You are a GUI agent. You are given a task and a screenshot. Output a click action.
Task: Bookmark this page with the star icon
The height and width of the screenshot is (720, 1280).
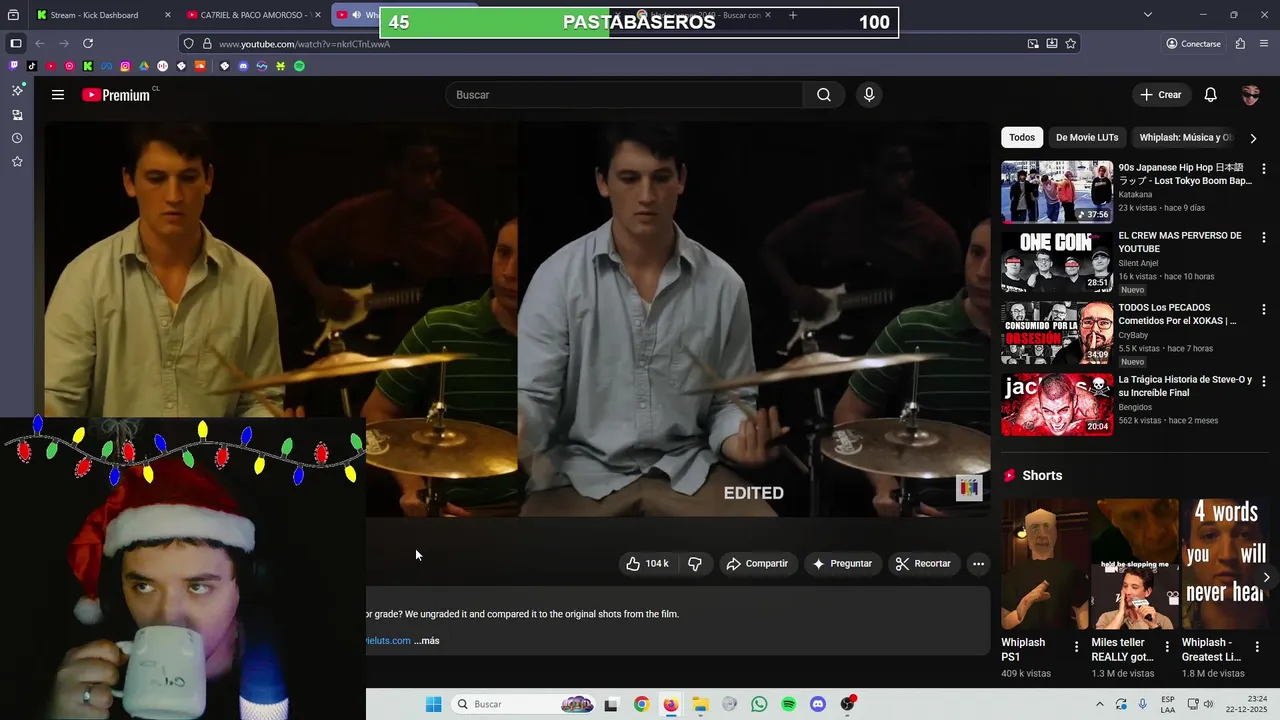(x=1070, y=43)
